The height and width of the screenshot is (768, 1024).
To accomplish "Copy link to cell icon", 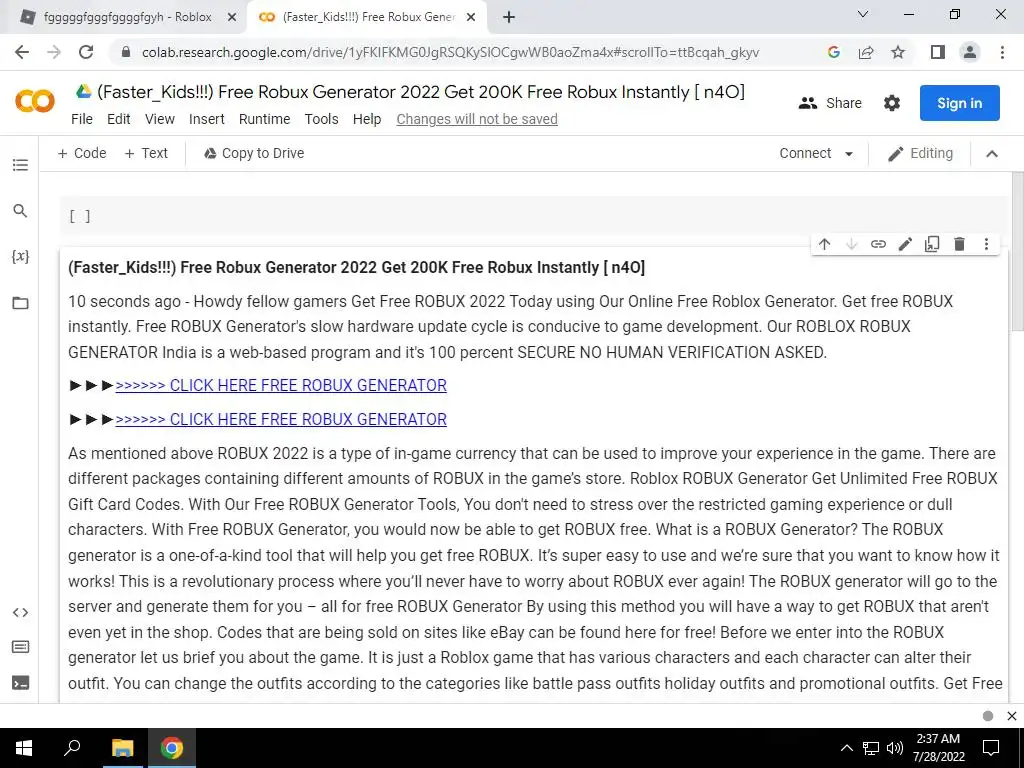I will point(878,244).
